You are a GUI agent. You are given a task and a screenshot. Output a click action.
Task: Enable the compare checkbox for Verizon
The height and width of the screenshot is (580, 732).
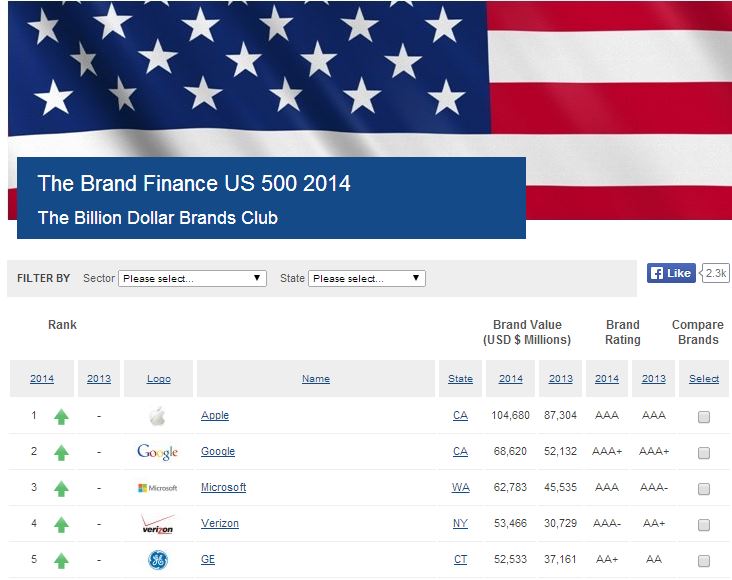pyautogui.click(x=704, y=525)
